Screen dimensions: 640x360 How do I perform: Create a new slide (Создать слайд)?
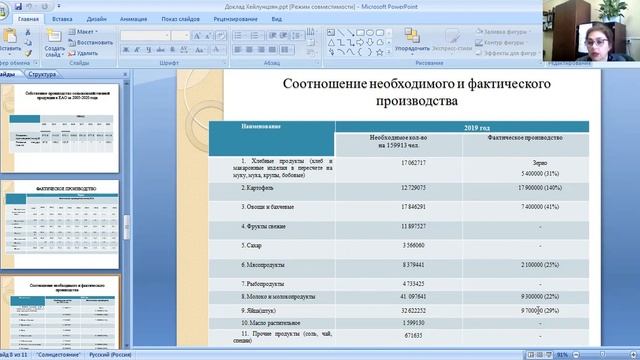54,43
